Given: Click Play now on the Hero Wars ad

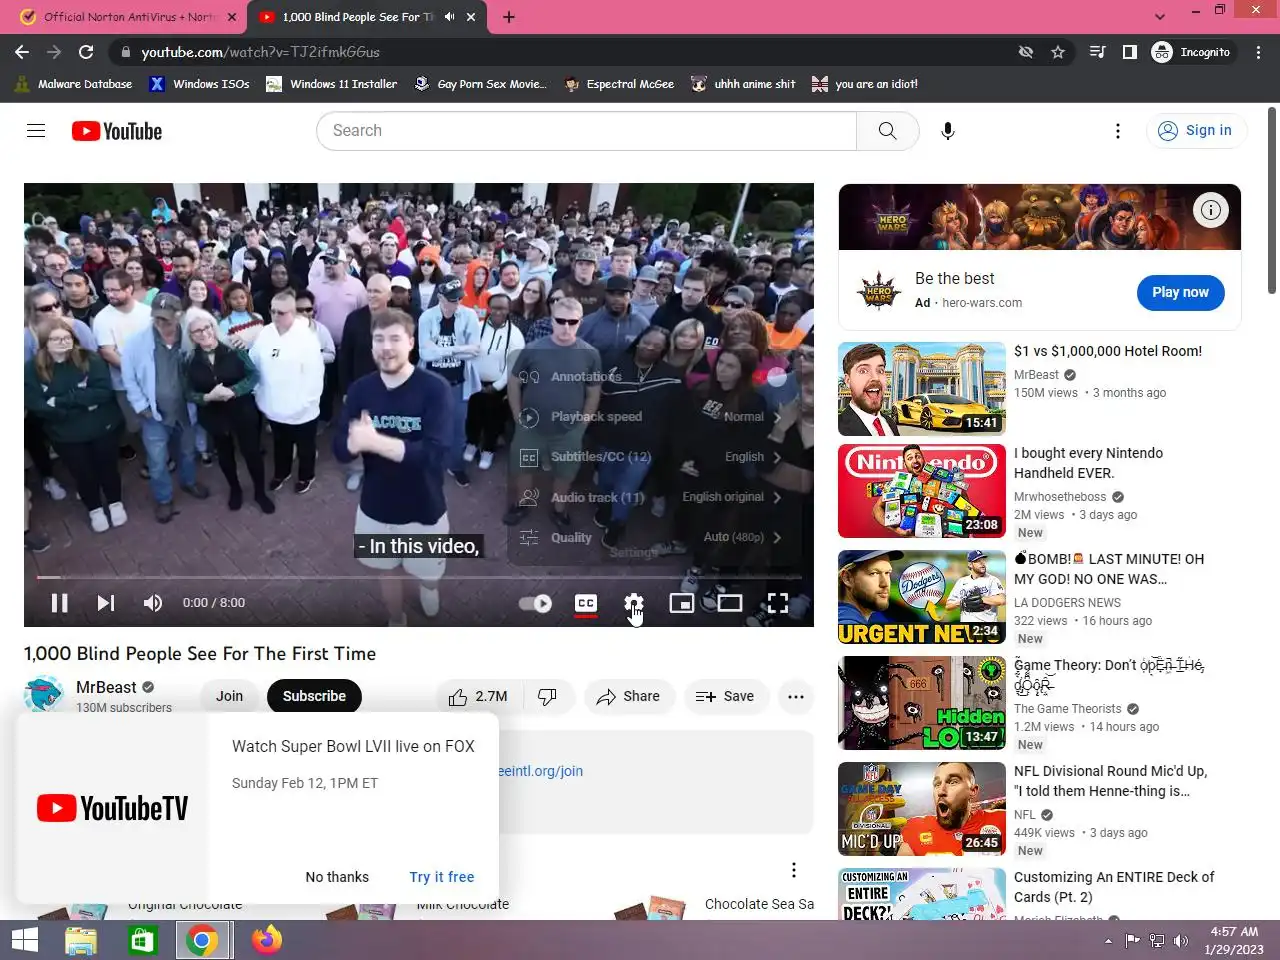Looking at the screenshot, I should tap(1180, 292).
